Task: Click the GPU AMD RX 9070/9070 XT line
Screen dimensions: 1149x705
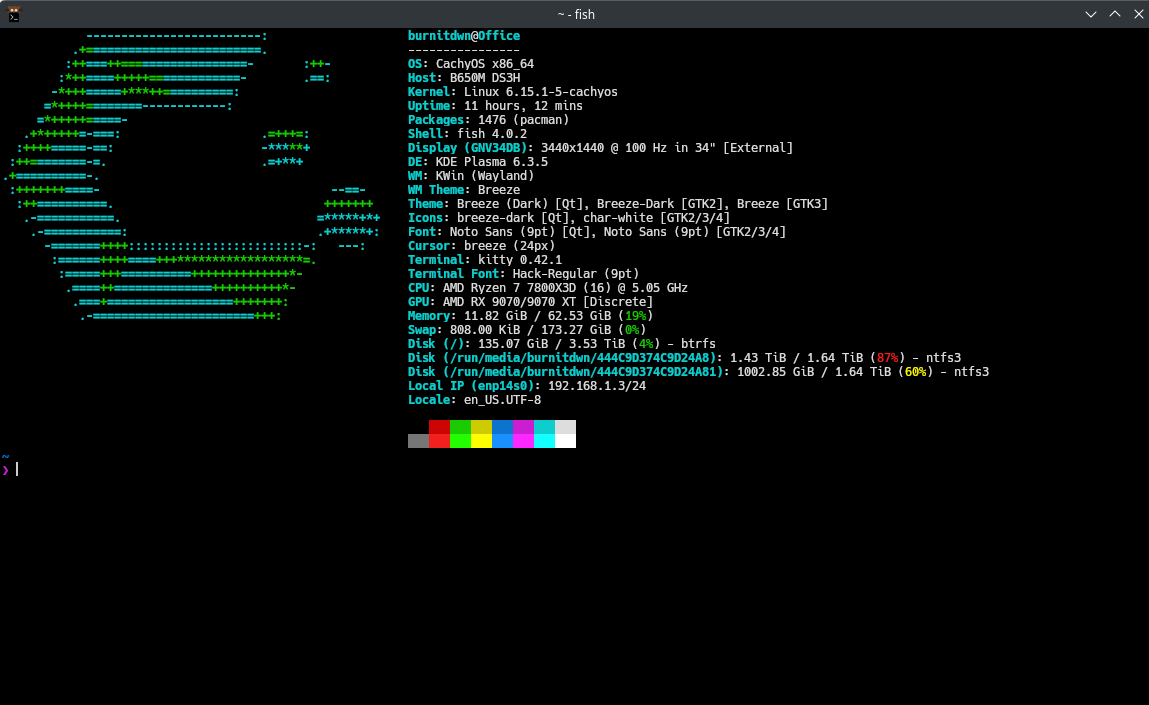Action: [531, 302]
